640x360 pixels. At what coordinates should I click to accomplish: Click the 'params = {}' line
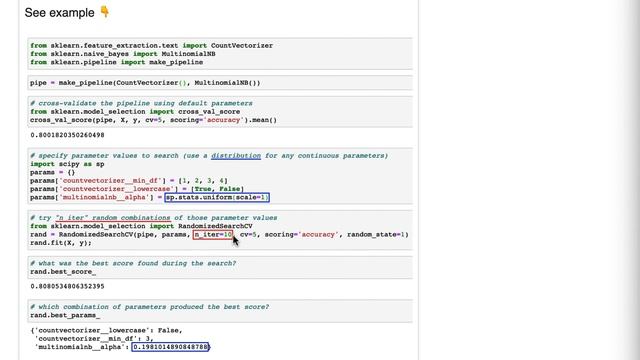click(53, 172)
